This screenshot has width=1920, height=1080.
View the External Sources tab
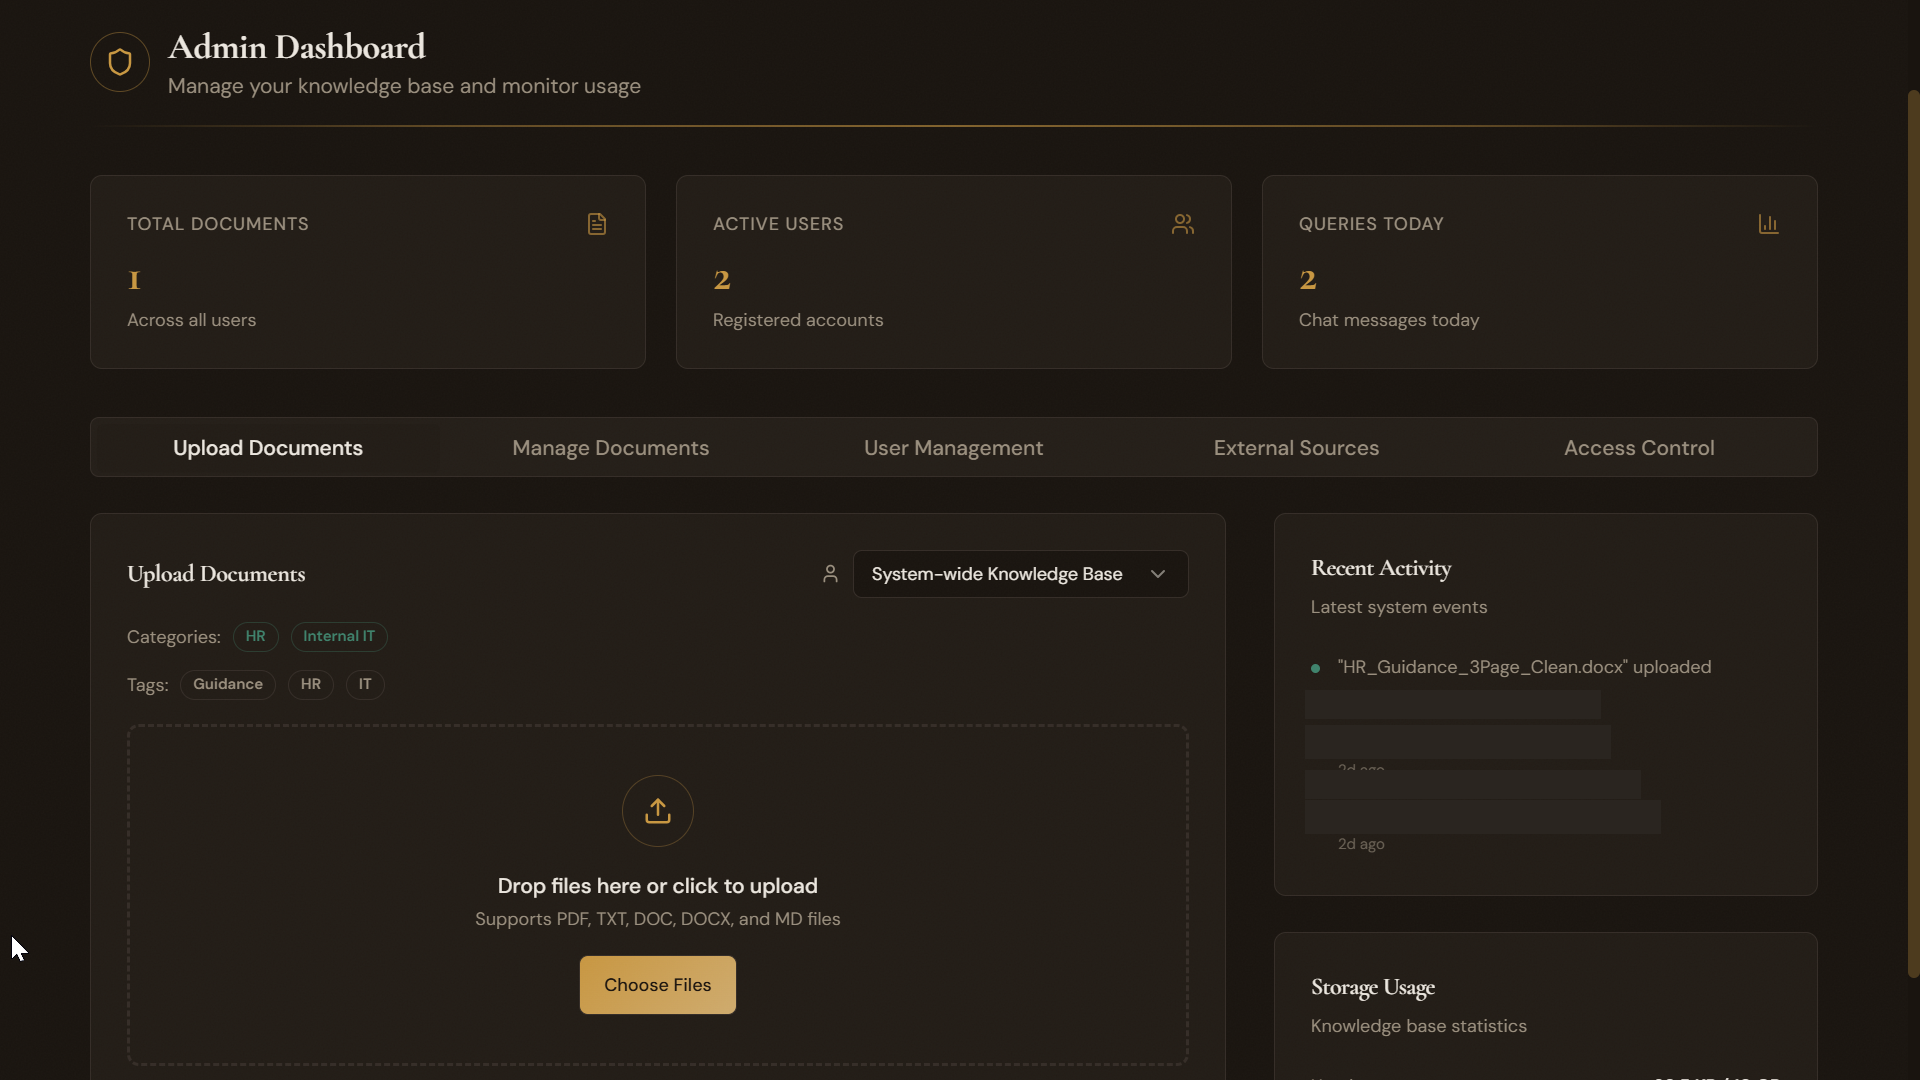click(x=1296, y=447)
